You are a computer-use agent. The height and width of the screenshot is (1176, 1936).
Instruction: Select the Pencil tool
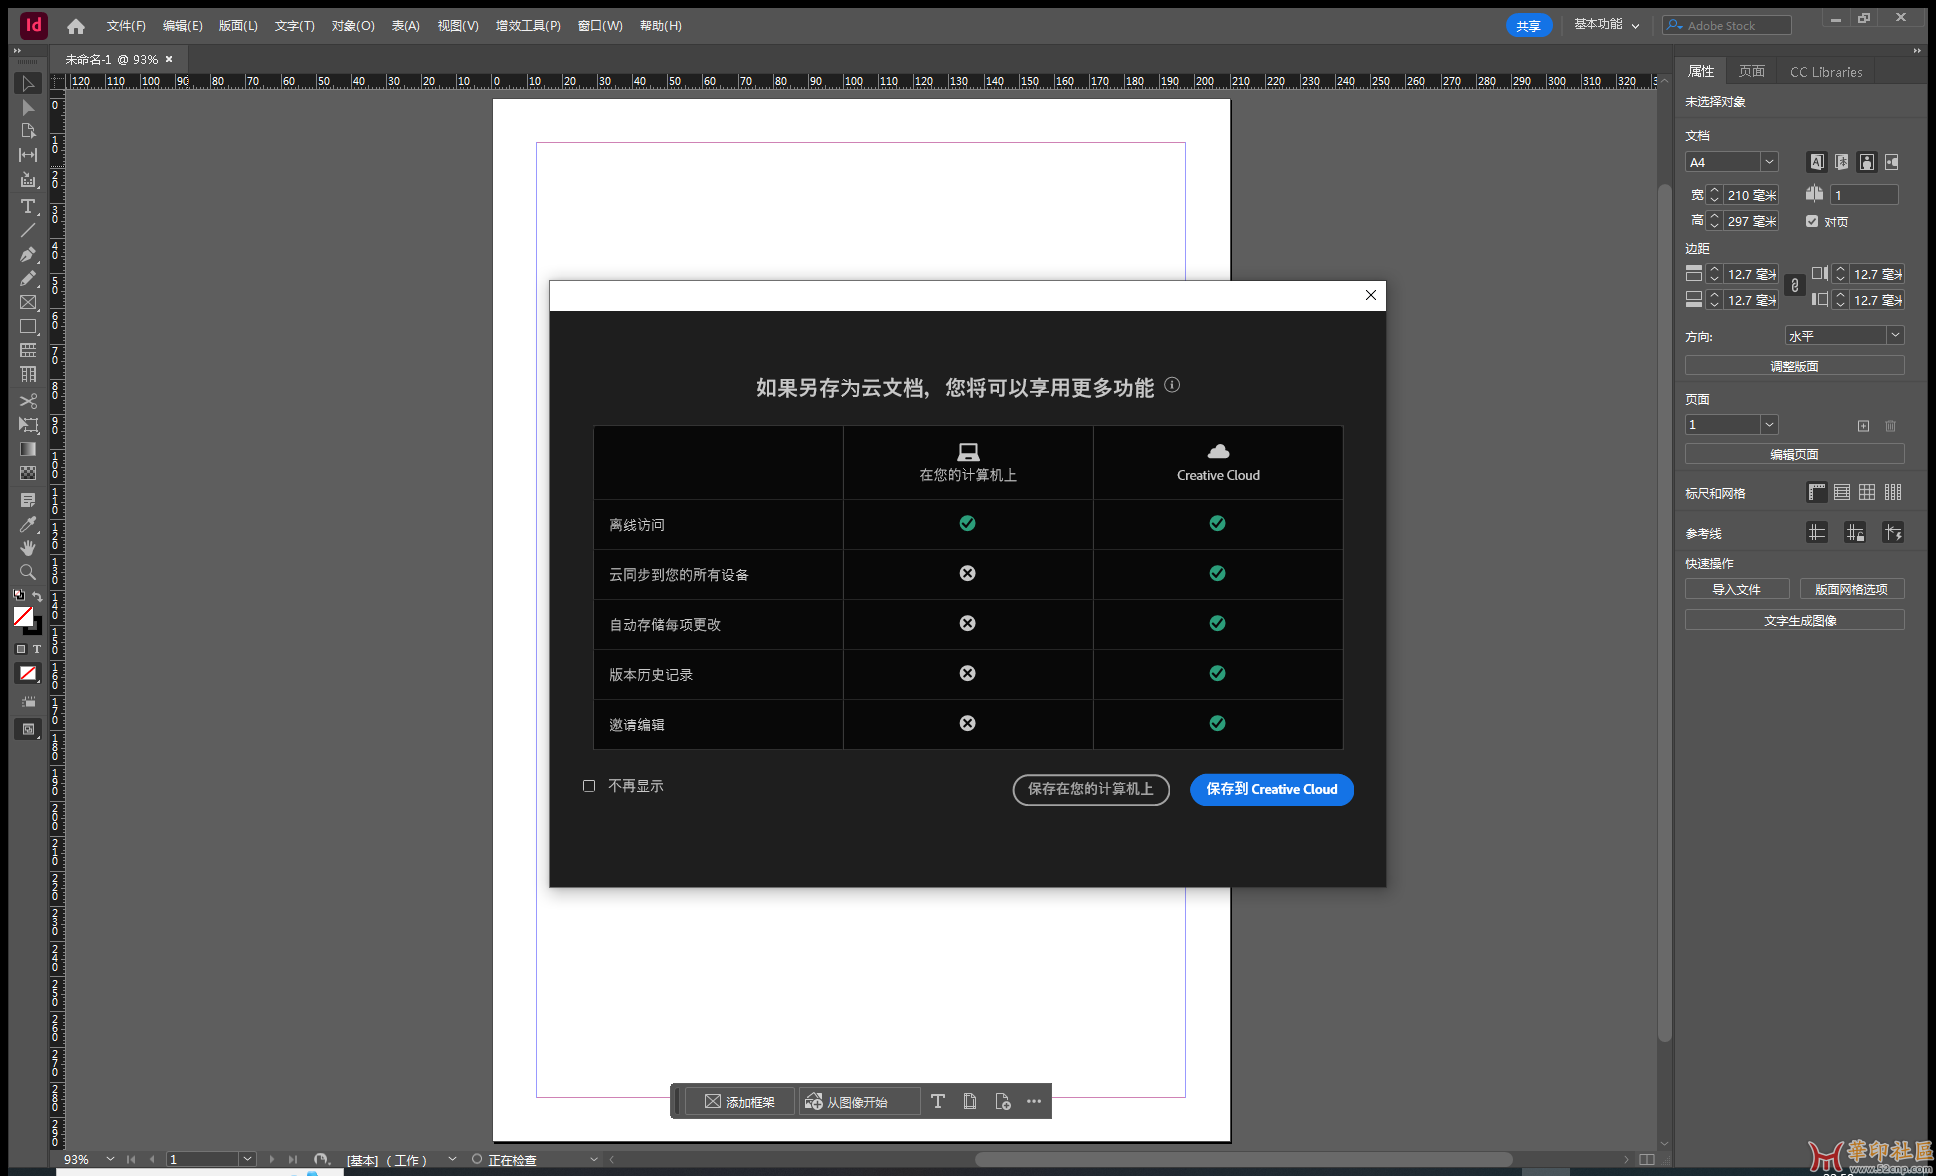point(28,278)
